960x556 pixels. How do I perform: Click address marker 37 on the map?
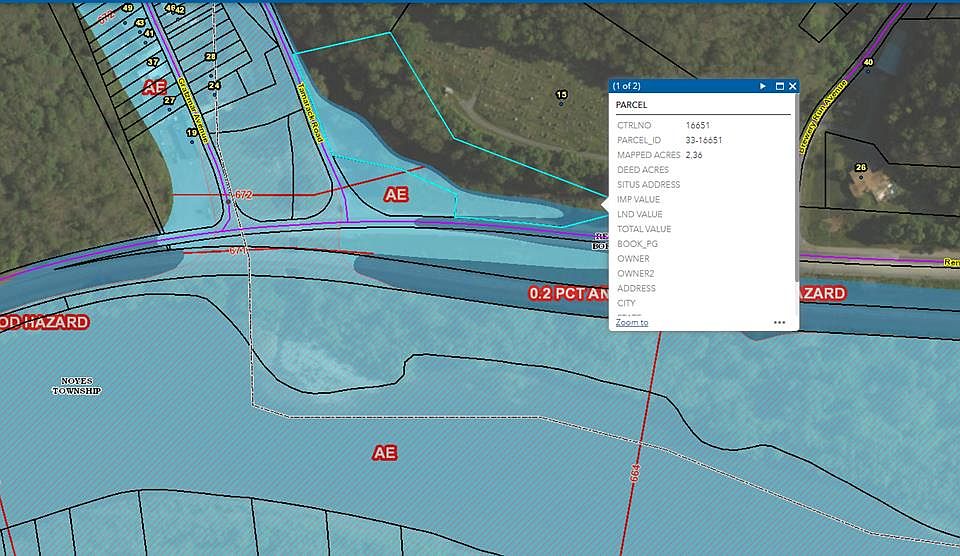click(153, 62)
